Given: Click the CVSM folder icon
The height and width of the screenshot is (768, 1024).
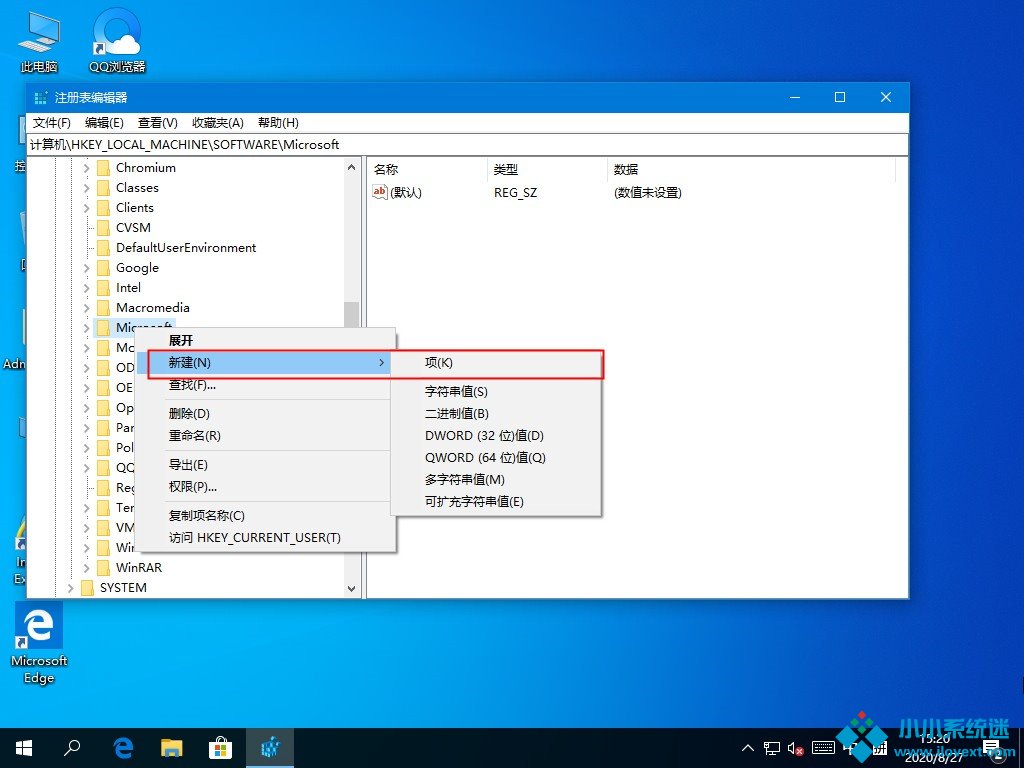Looking at the screenshot, I should click(x=103, y=228).
